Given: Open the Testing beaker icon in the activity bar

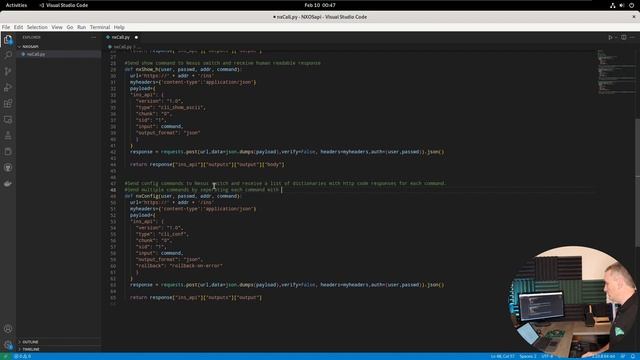Looking at the screenshot, I should click(8, 136).
